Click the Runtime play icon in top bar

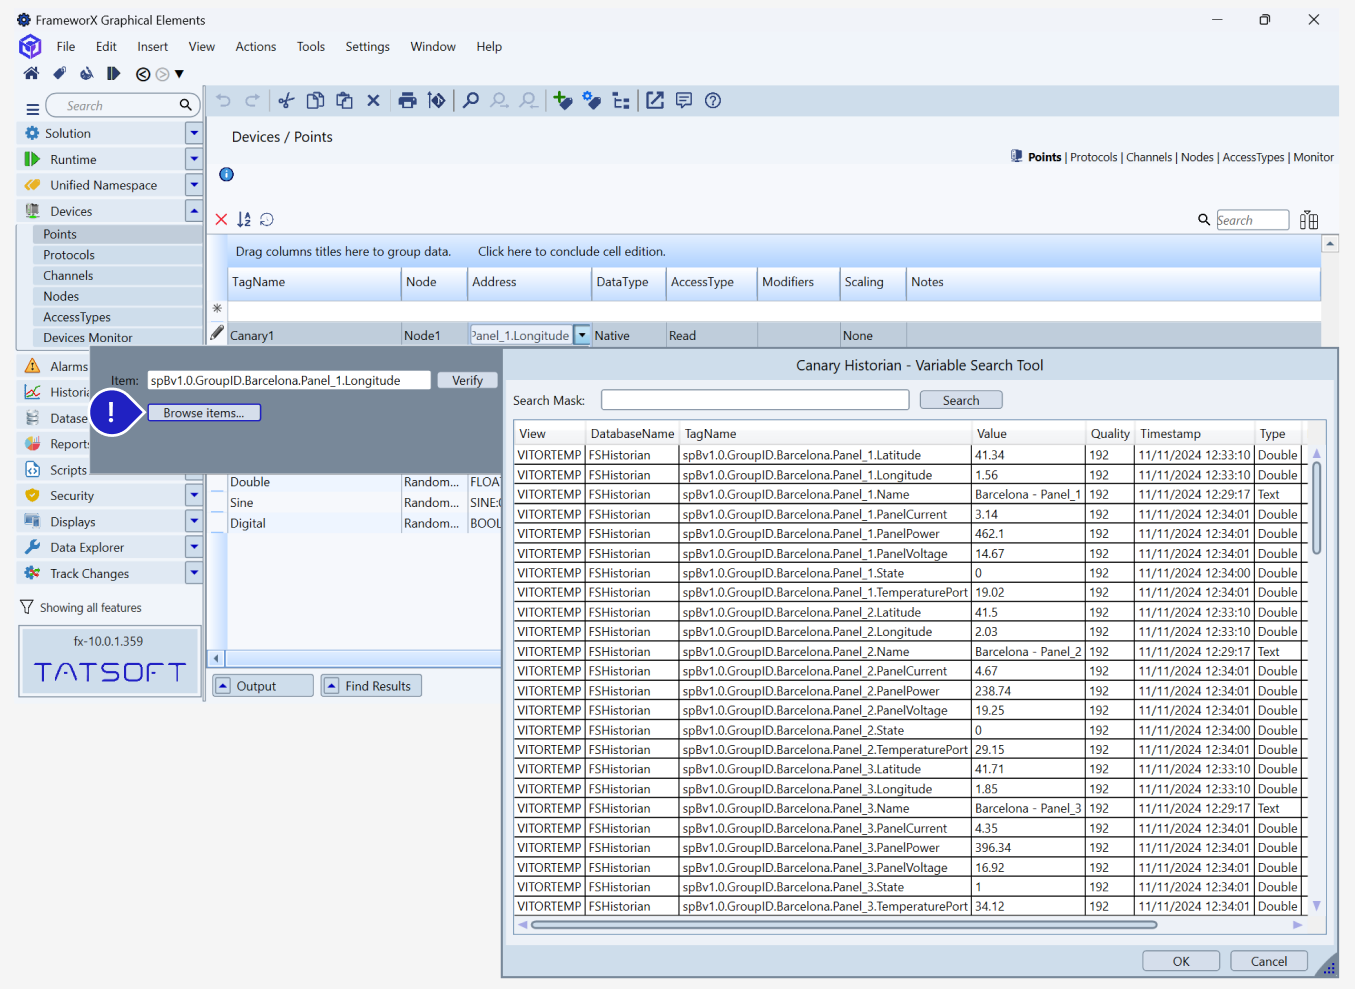pos(113,73)
